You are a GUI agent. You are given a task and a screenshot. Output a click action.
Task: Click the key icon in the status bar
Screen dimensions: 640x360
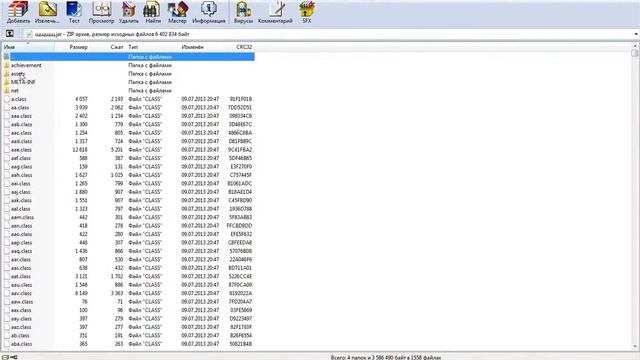click(14, 357)
